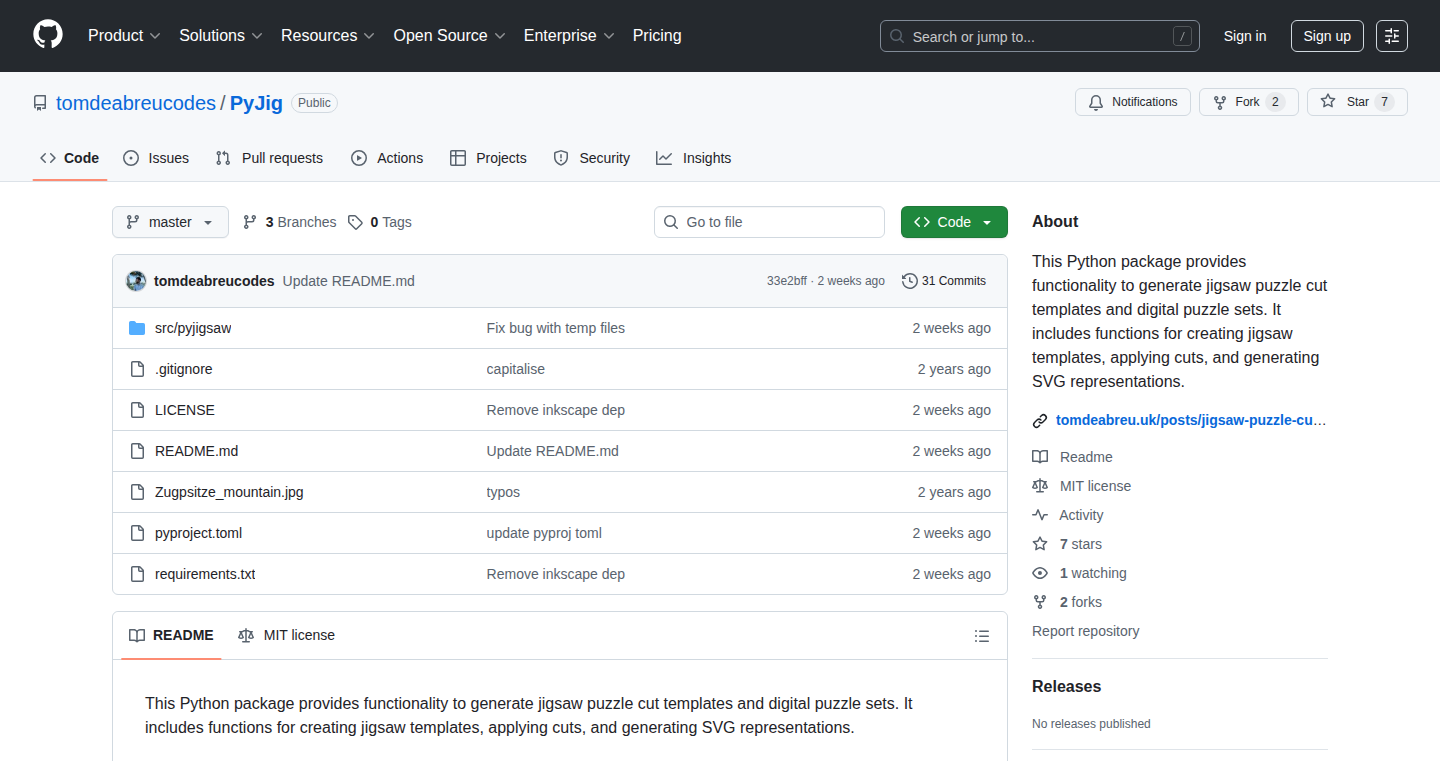
Task: Click the Search or jump to field
Action: pyautogui.click(x=1040, y=36)
